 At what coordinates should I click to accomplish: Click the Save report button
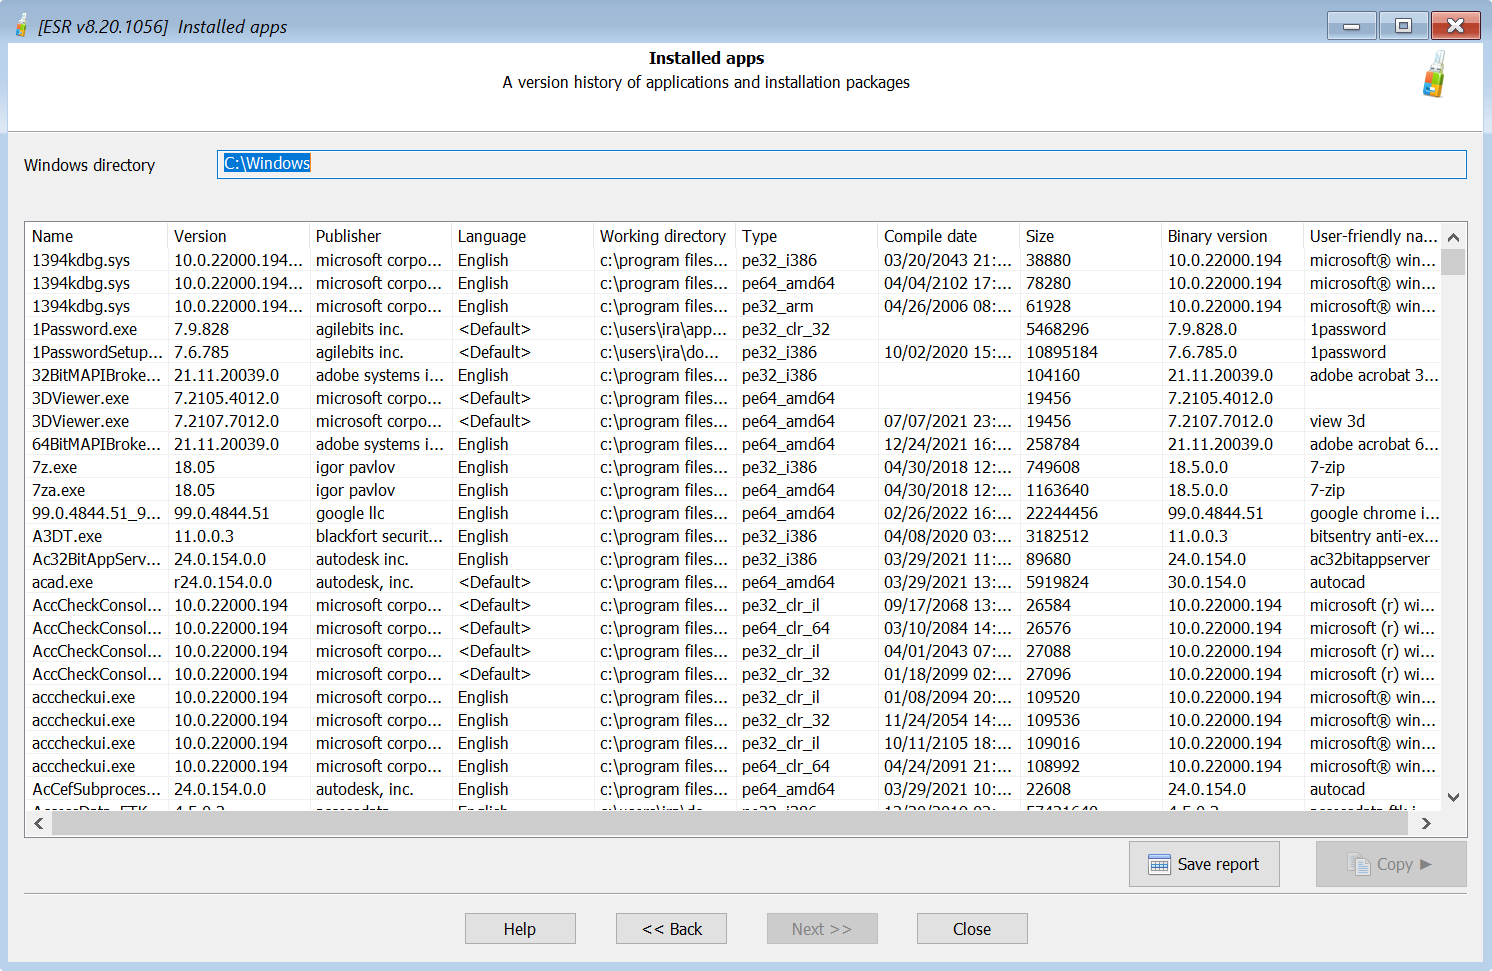[1204, 864]
